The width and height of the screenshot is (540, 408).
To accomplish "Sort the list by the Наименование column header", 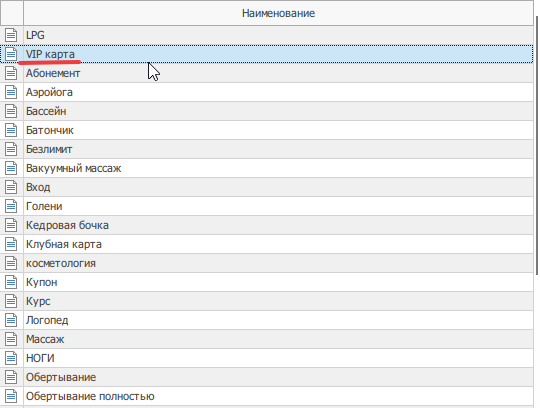I will coord(278,13).
